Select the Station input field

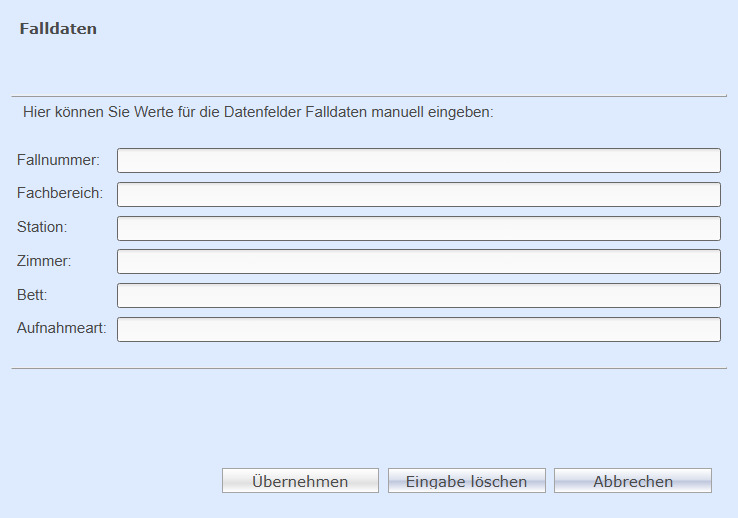pyautogui.click(x=419, y=228)
